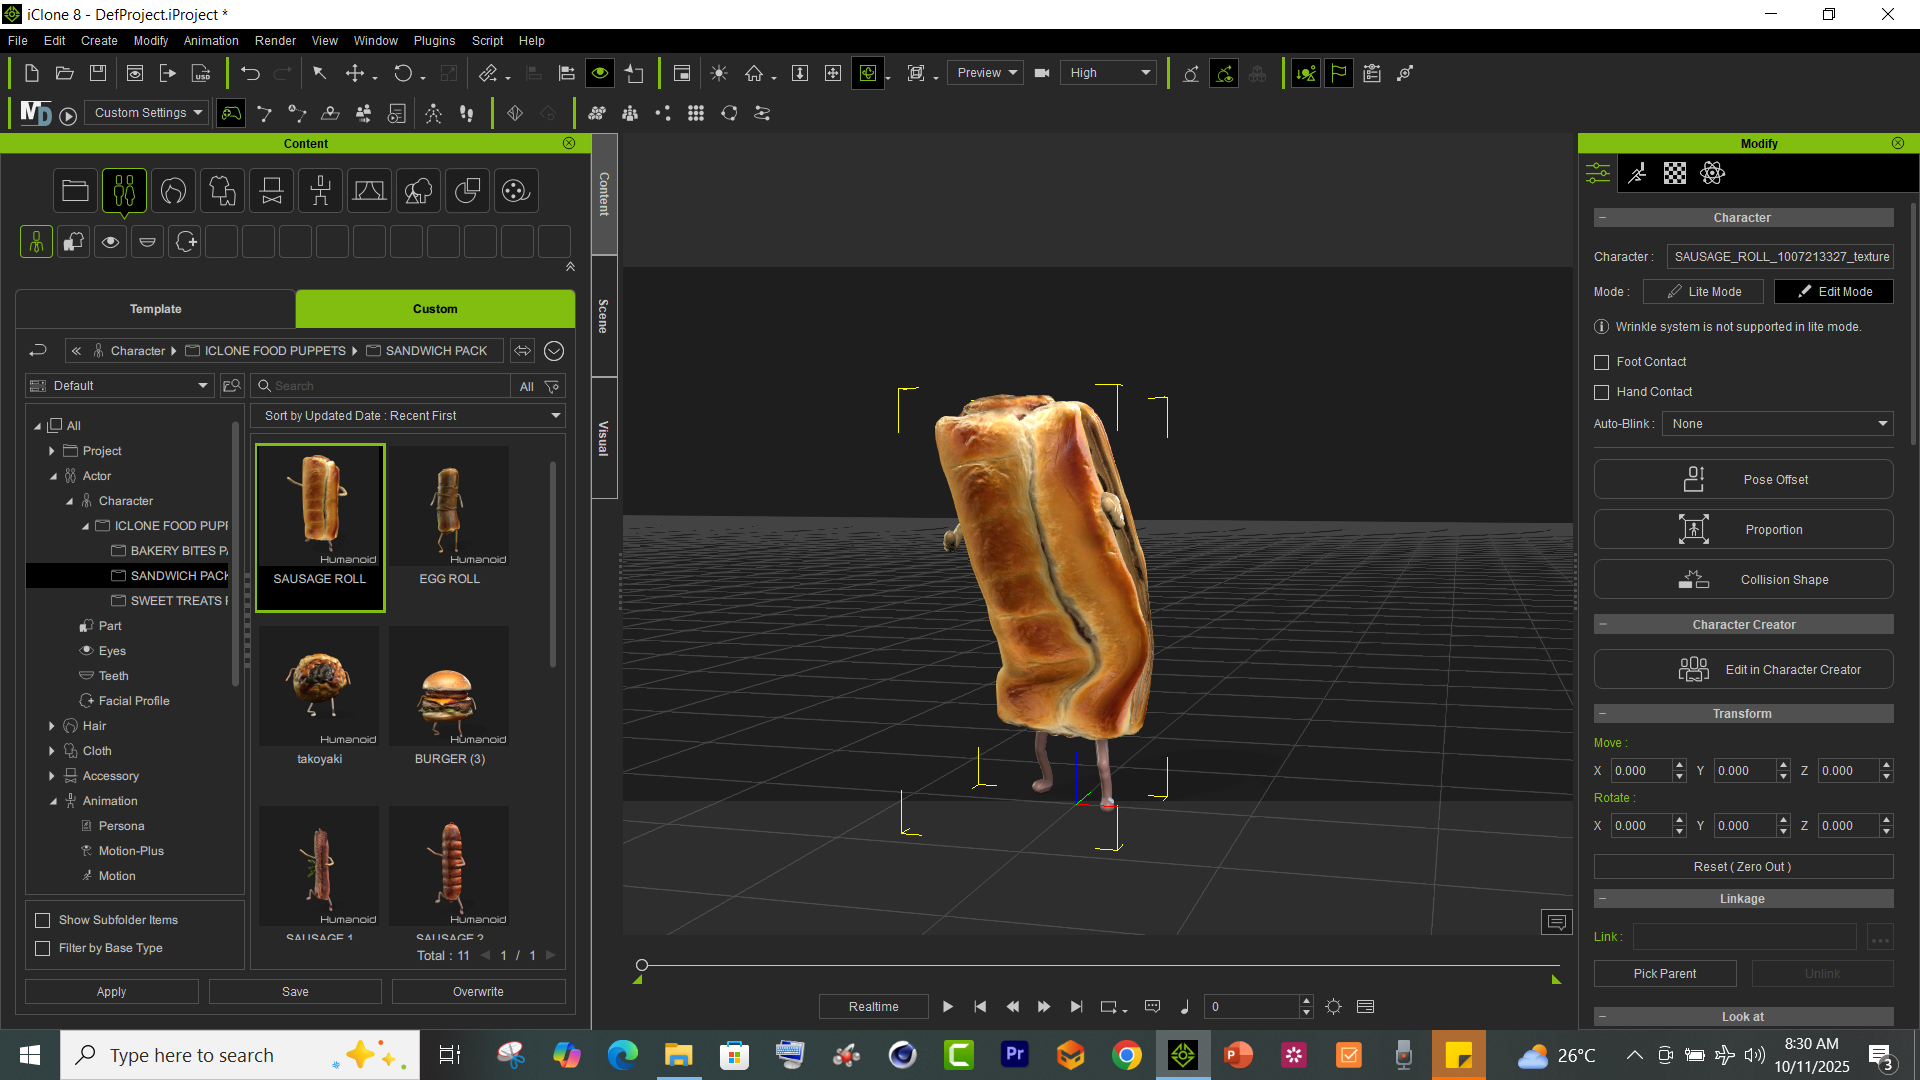Open the Physics atom tab in Modify
Screen dimensions: 1920x1080
click(1712, 173)
